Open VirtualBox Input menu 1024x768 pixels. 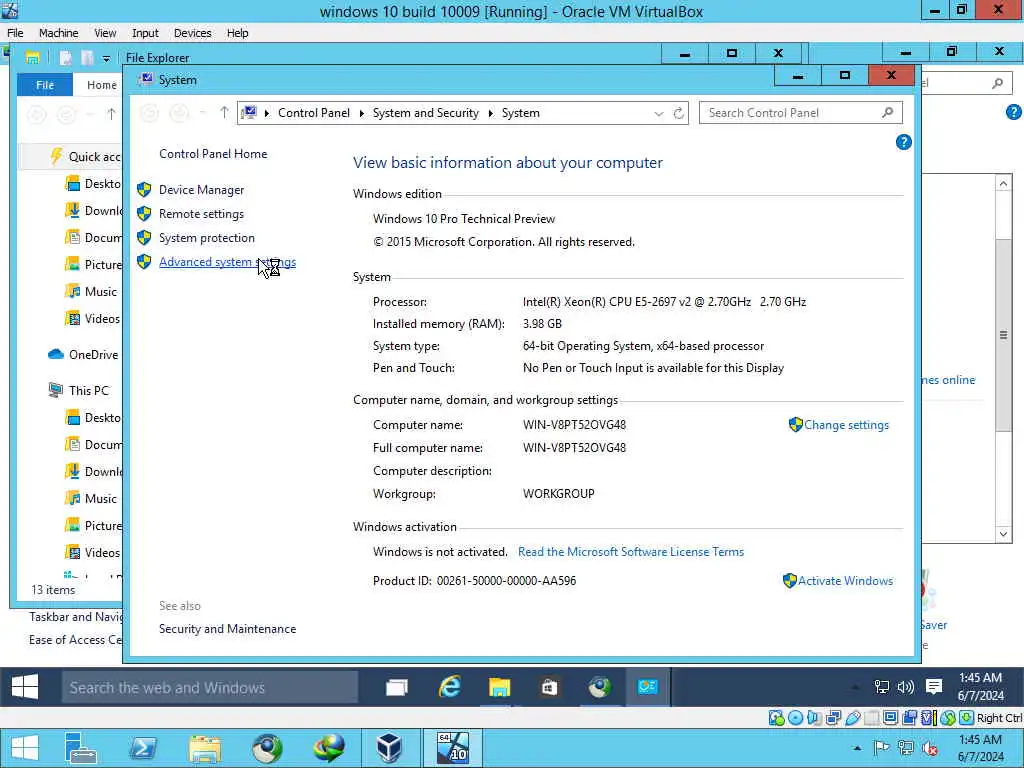pos(145,33)
